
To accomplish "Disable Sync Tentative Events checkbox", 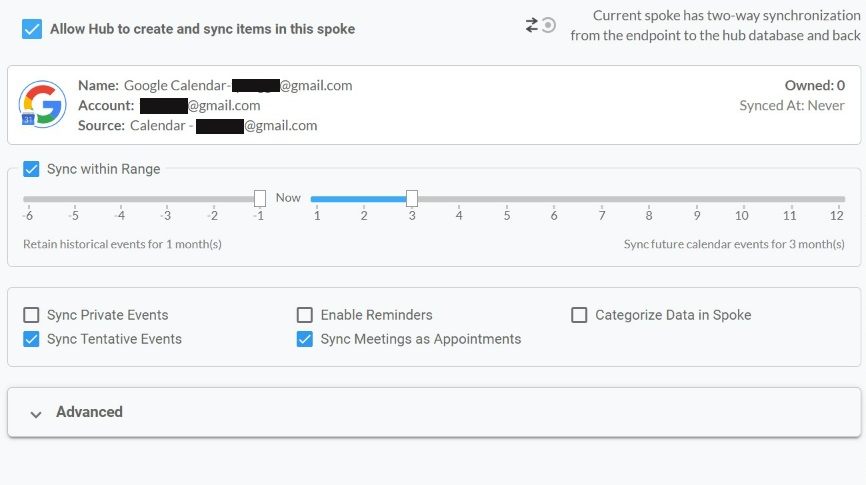I will point(31,339).
